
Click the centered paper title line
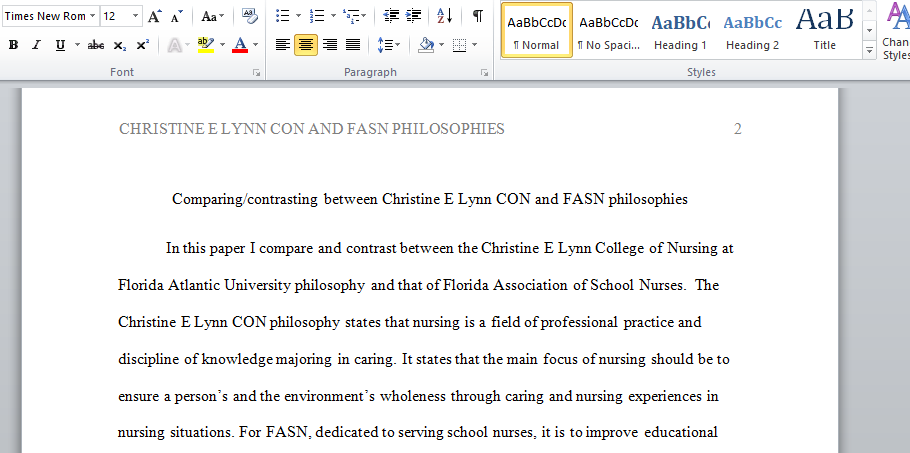[x=429, y=200]
